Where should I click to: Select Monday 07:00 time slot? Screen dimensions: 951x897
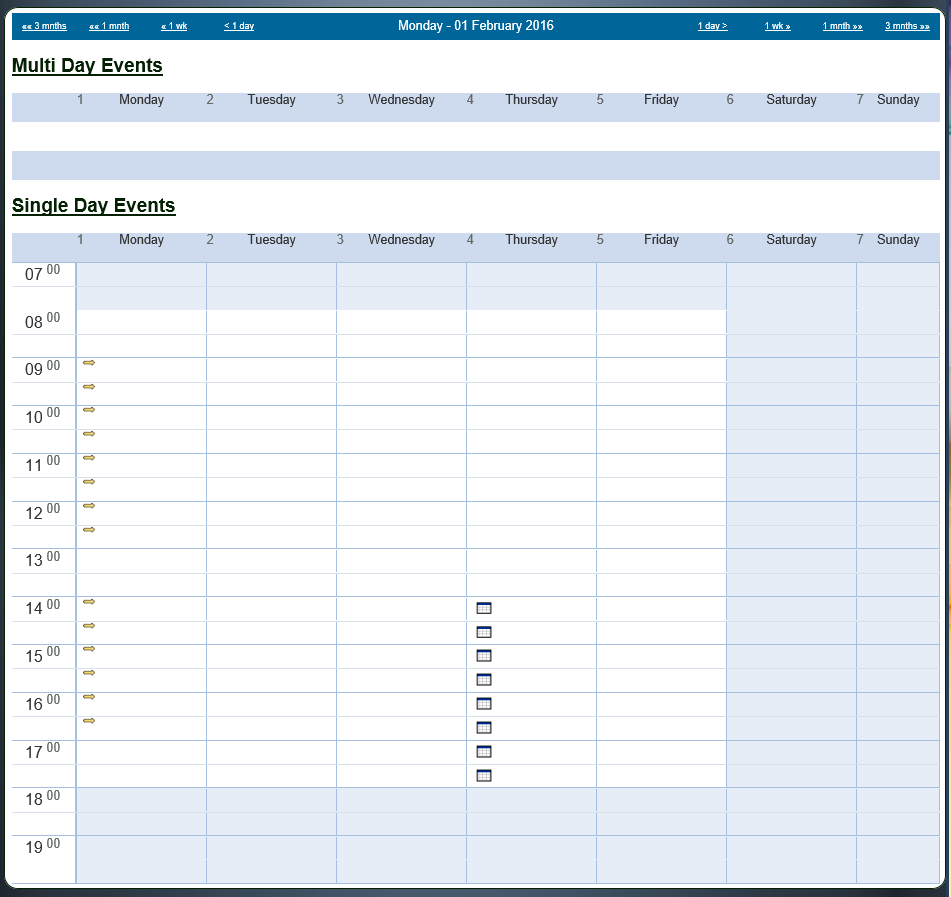[x=141, y=274]
